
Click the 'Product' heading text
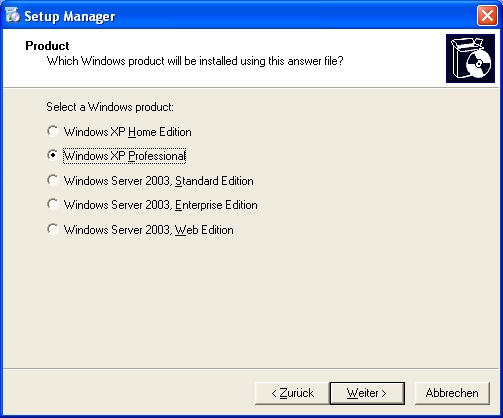click(x=47, y=46)
